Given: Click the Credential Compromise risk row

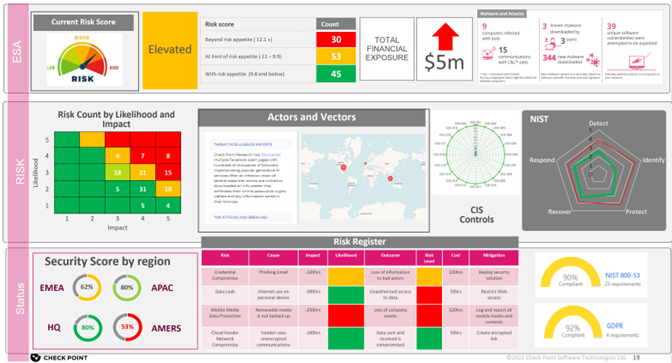Looking at the screenshot, I should (x=360, y=276).
